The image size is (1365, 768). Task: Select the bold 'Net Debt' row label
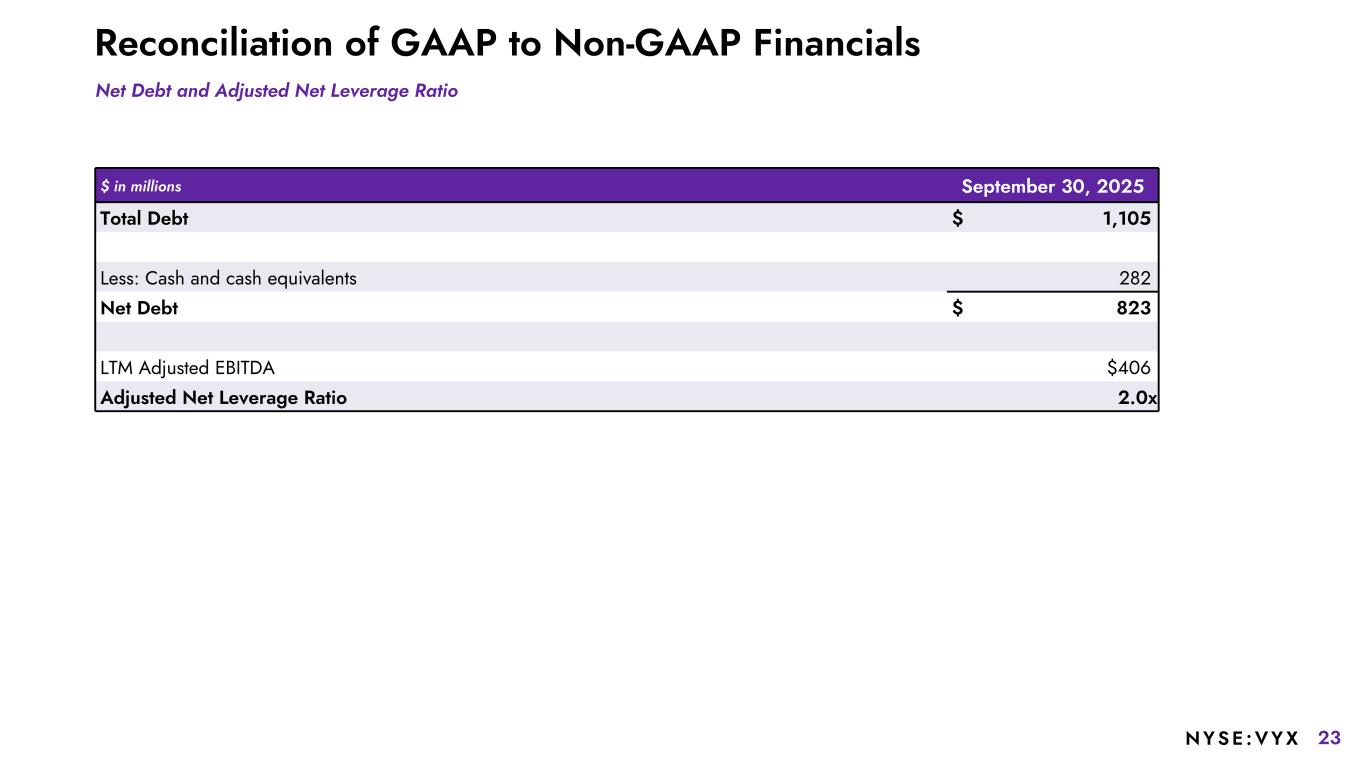pyautogui.click(x=139, y=308)
